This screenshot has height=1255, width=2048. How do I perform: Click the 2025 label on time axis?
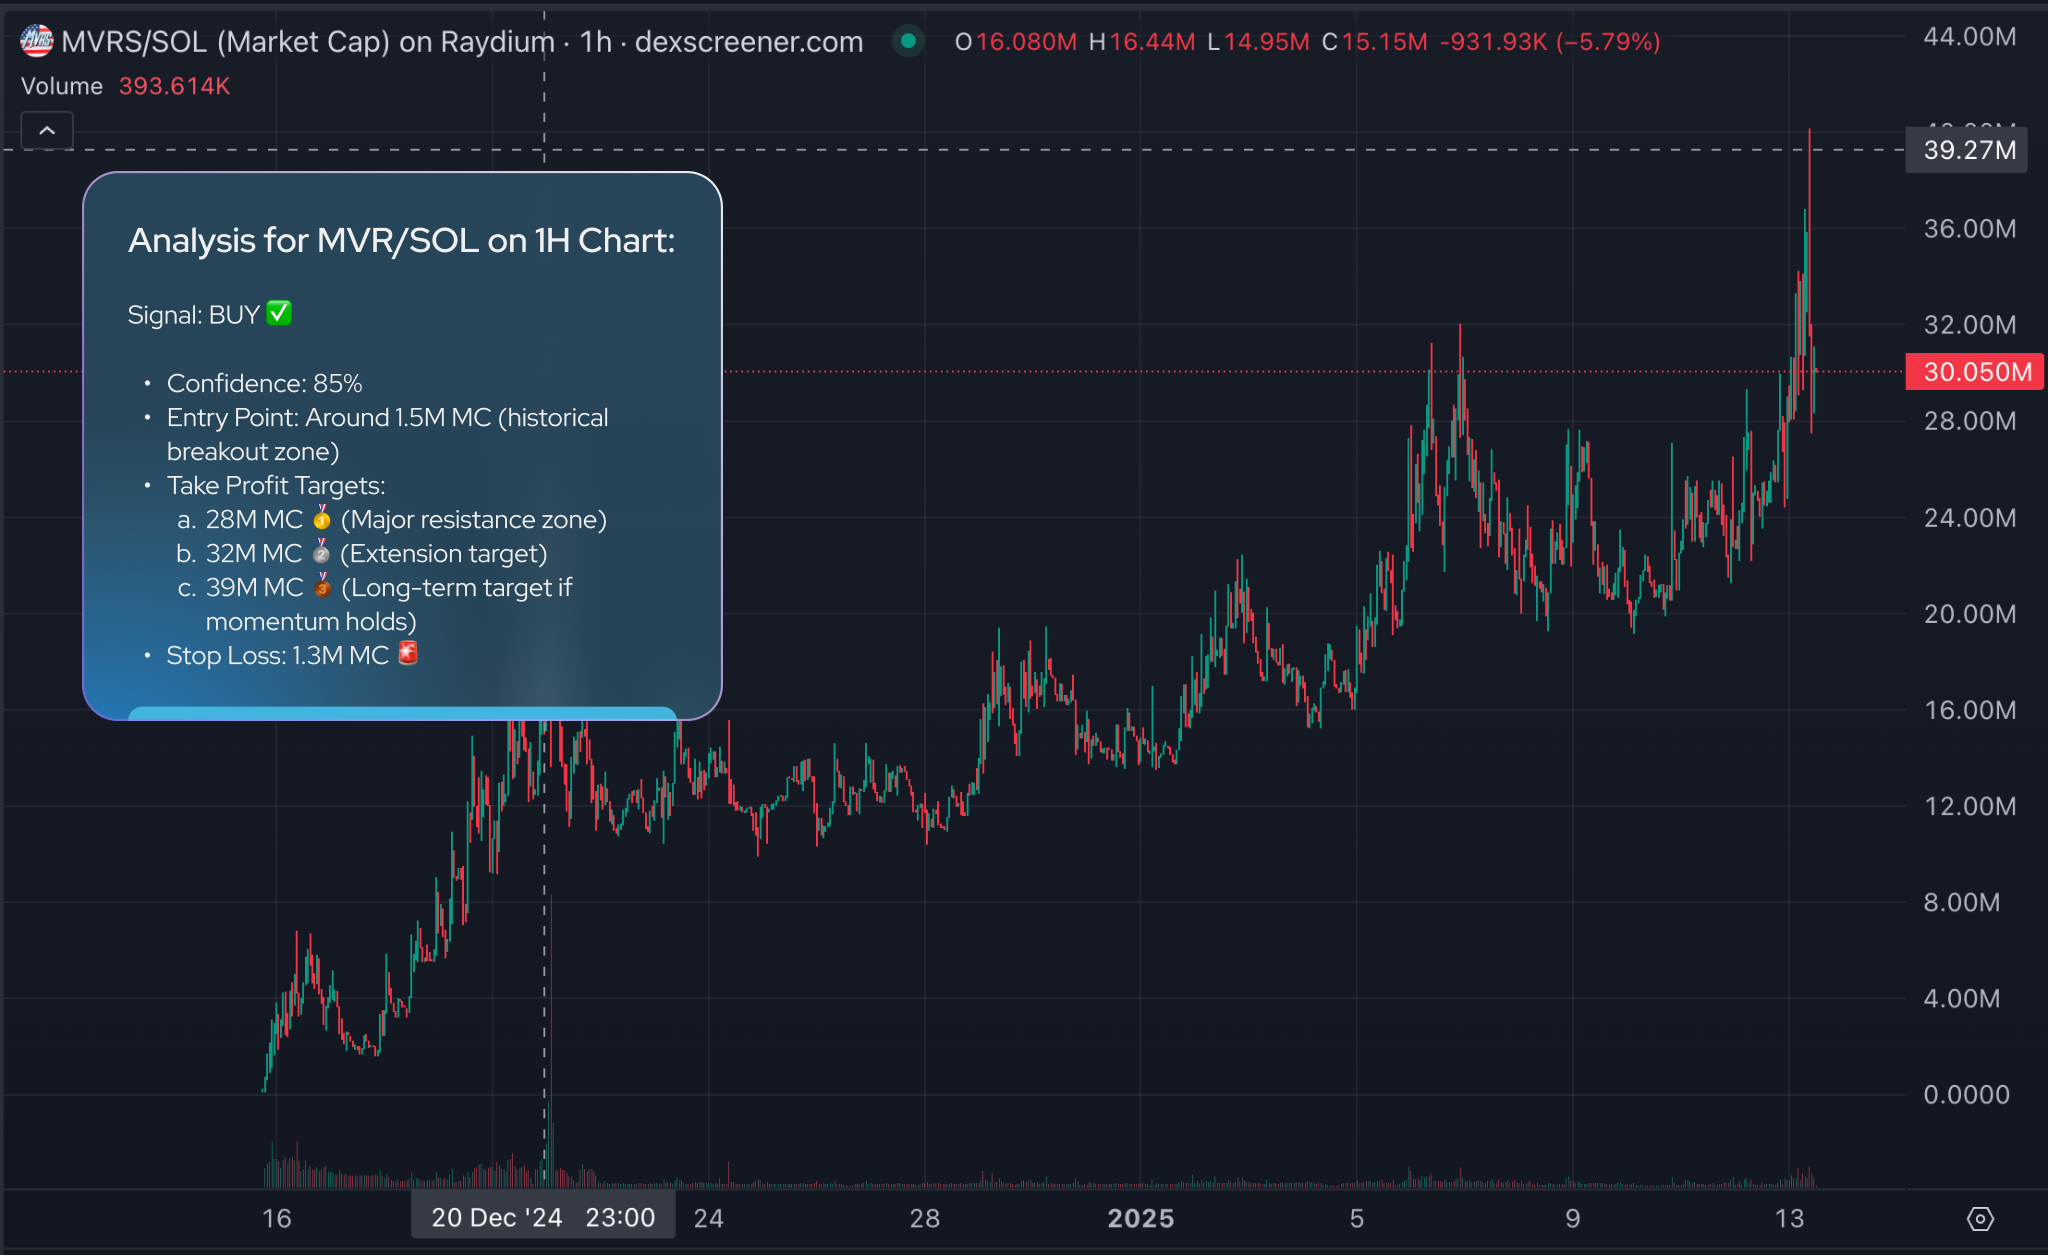(x=1140, y=1218)
